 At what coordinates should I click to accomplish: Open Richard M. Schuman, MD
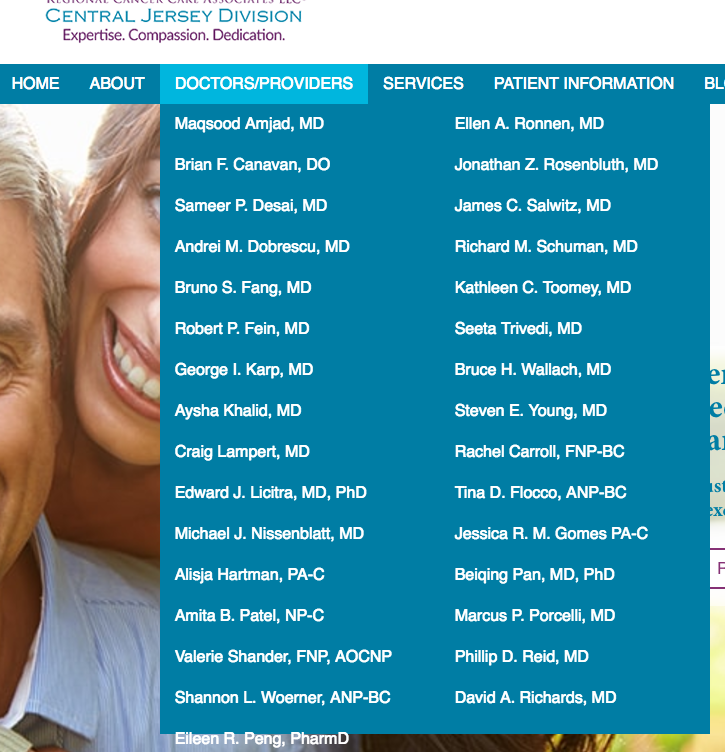[546, 247]
